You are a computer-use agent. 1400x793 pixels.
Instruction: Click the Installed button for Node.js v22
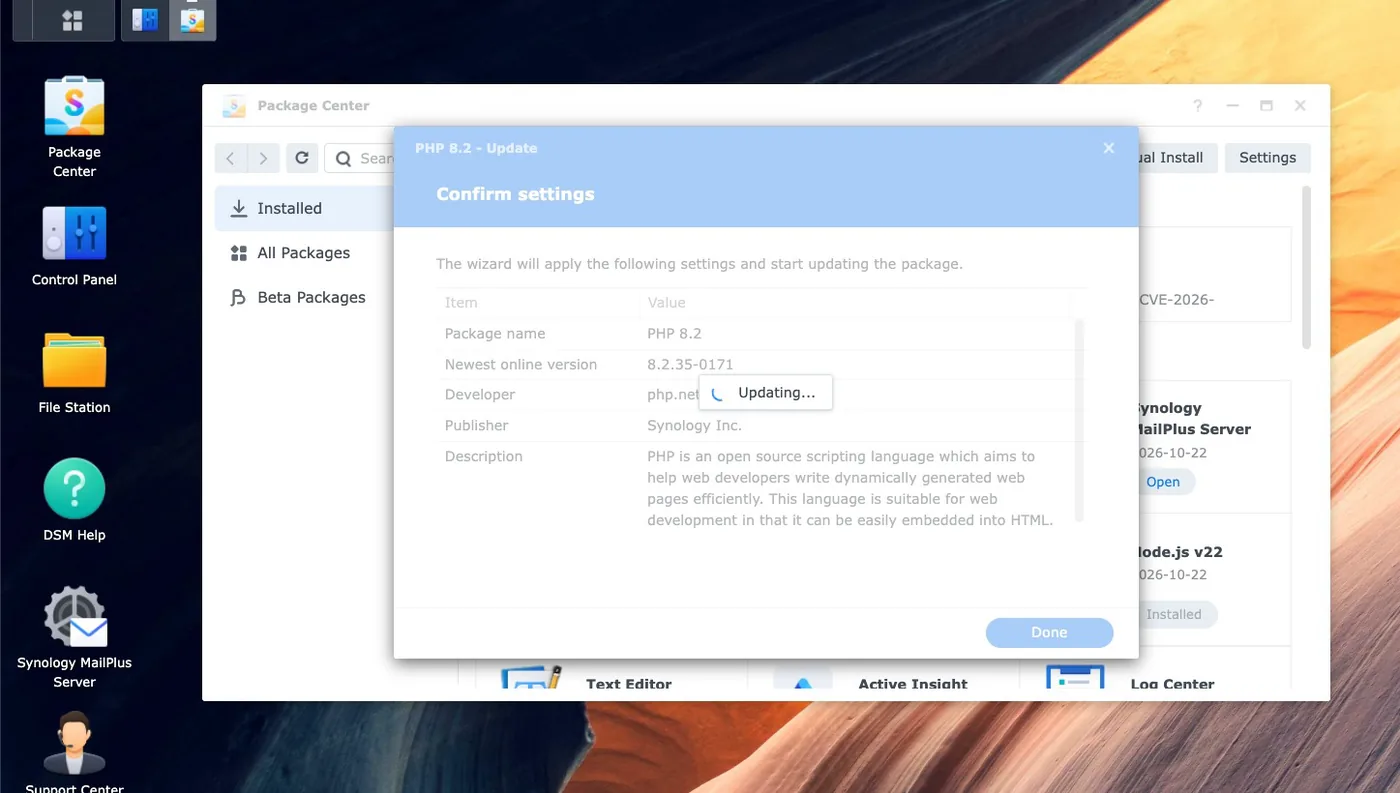coord(1174,615)
